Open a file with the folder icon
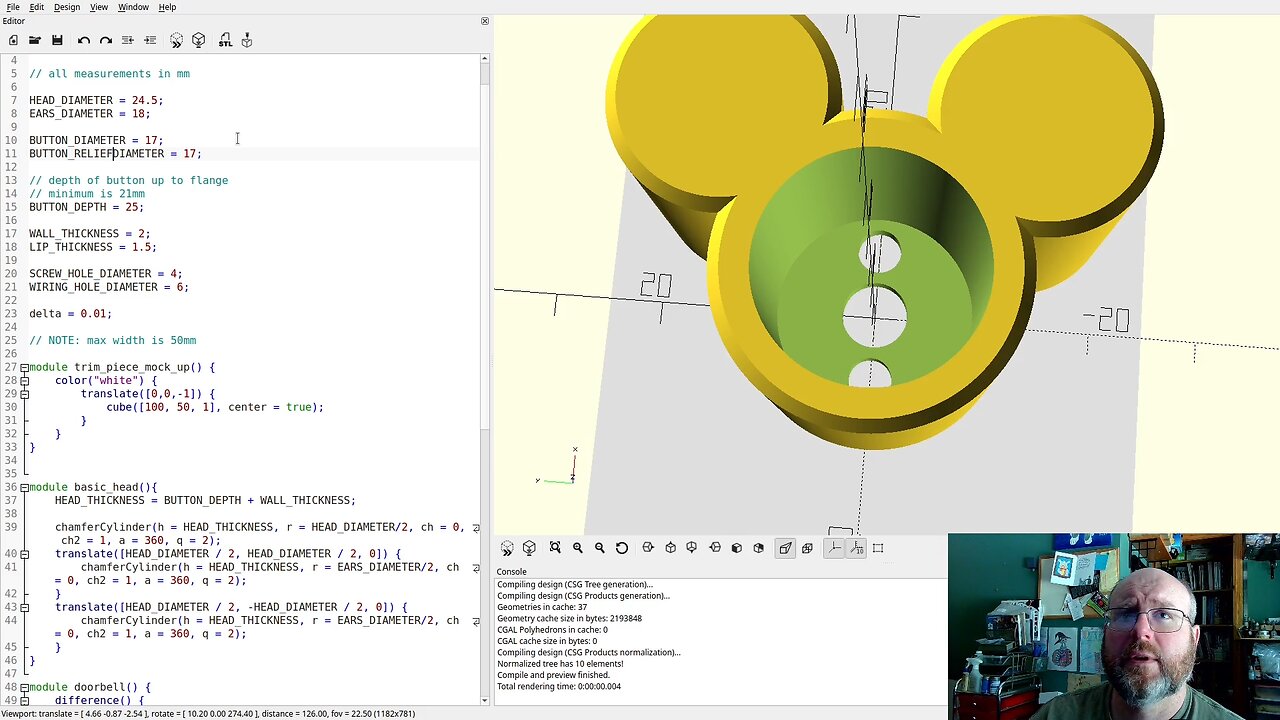 (x=35, y=40)
